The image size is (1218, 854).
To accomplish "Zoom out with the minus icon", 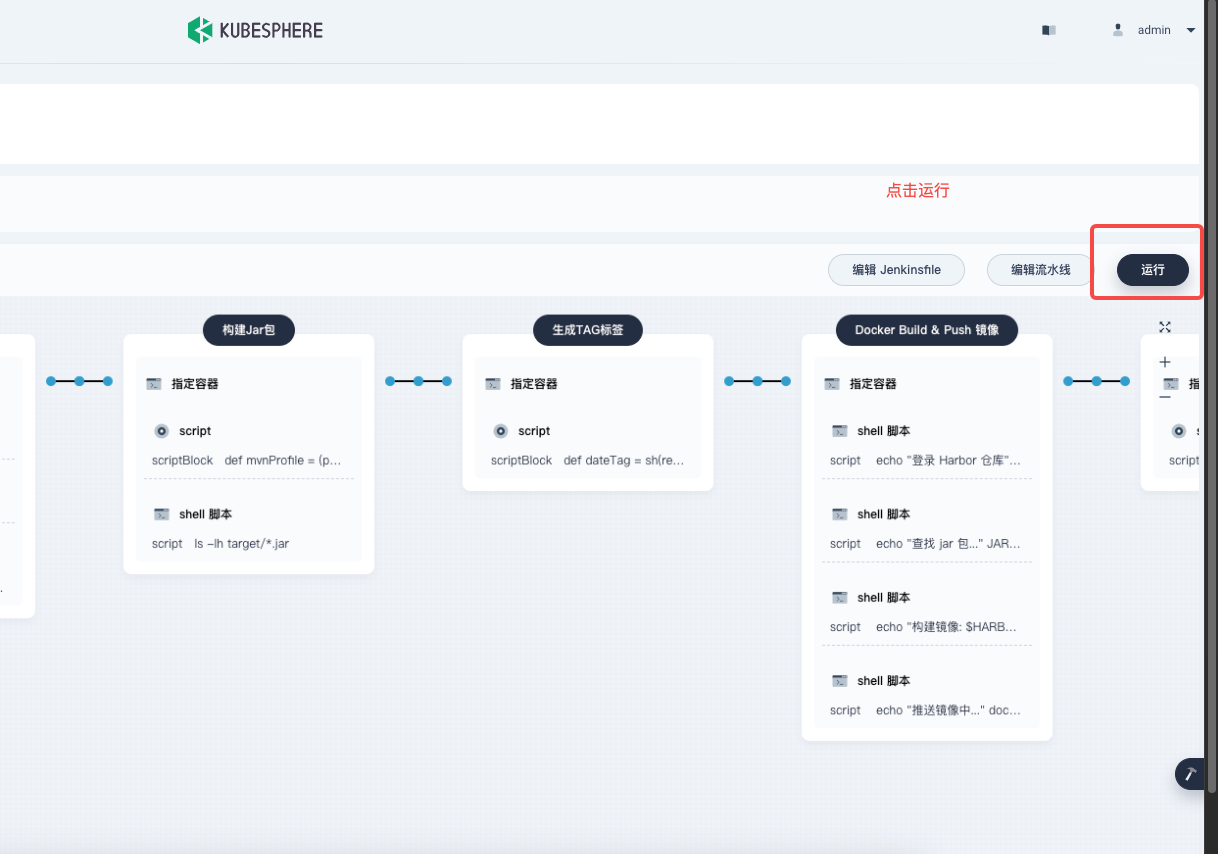I will [1164, 397].
